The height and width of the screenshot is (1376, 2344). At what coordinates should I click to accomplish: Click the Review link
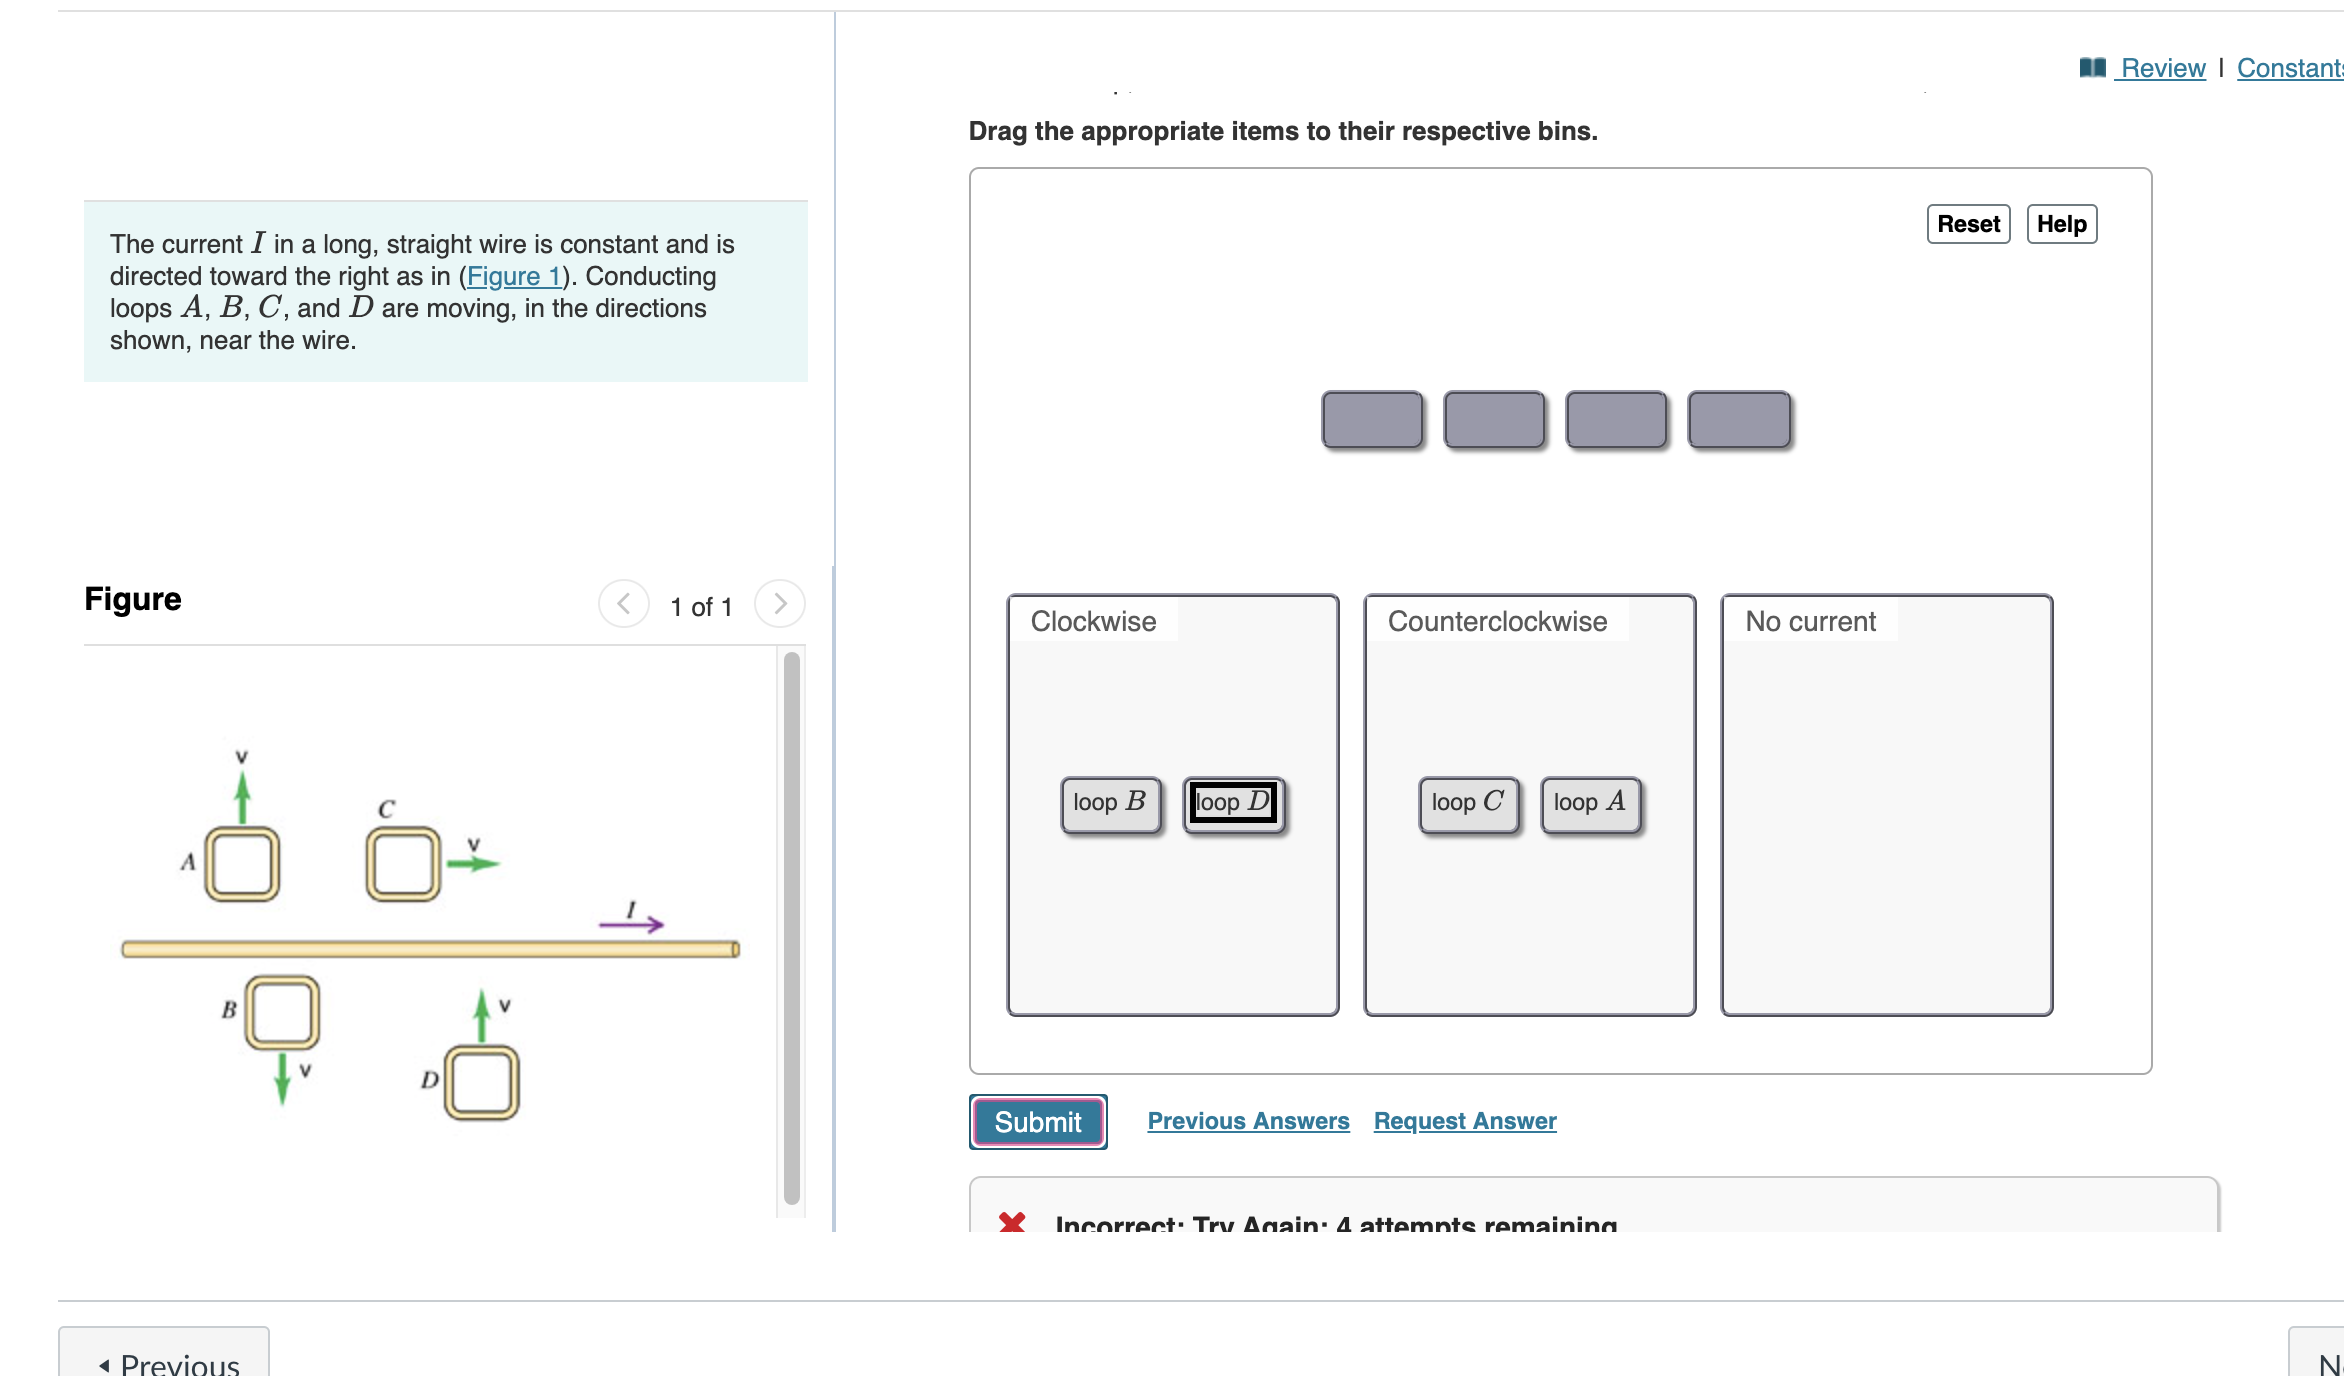pos(2163,68)
